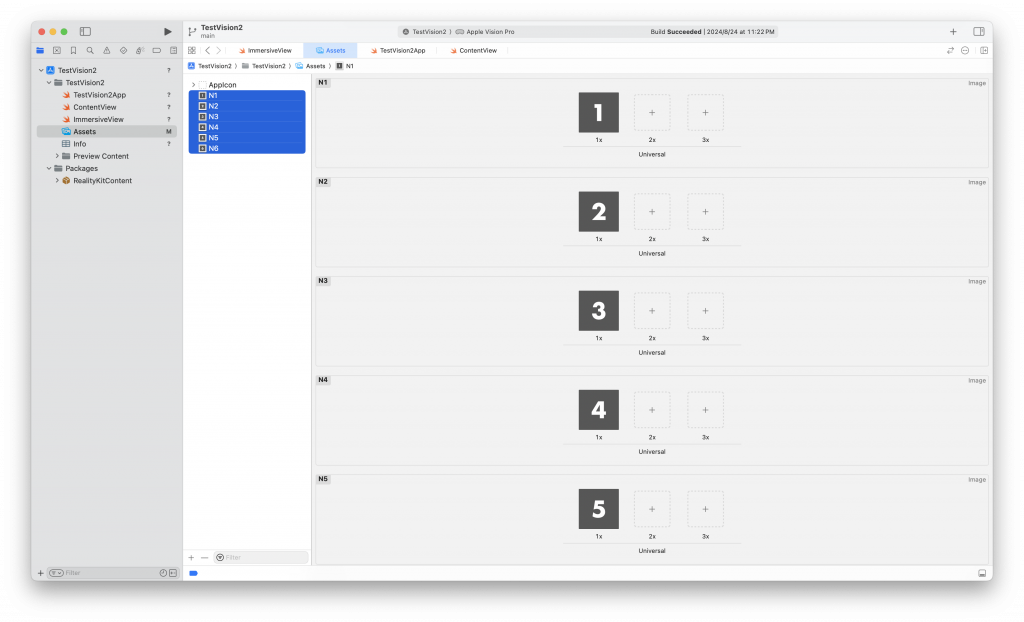Go back in editor history
1024x622 pixels.
tap(208, 50)
